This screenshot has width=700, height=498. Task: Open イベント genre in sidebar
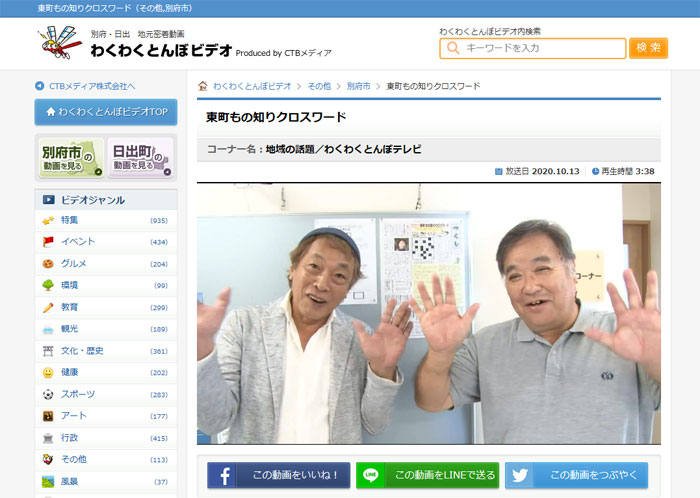[106, 242]
